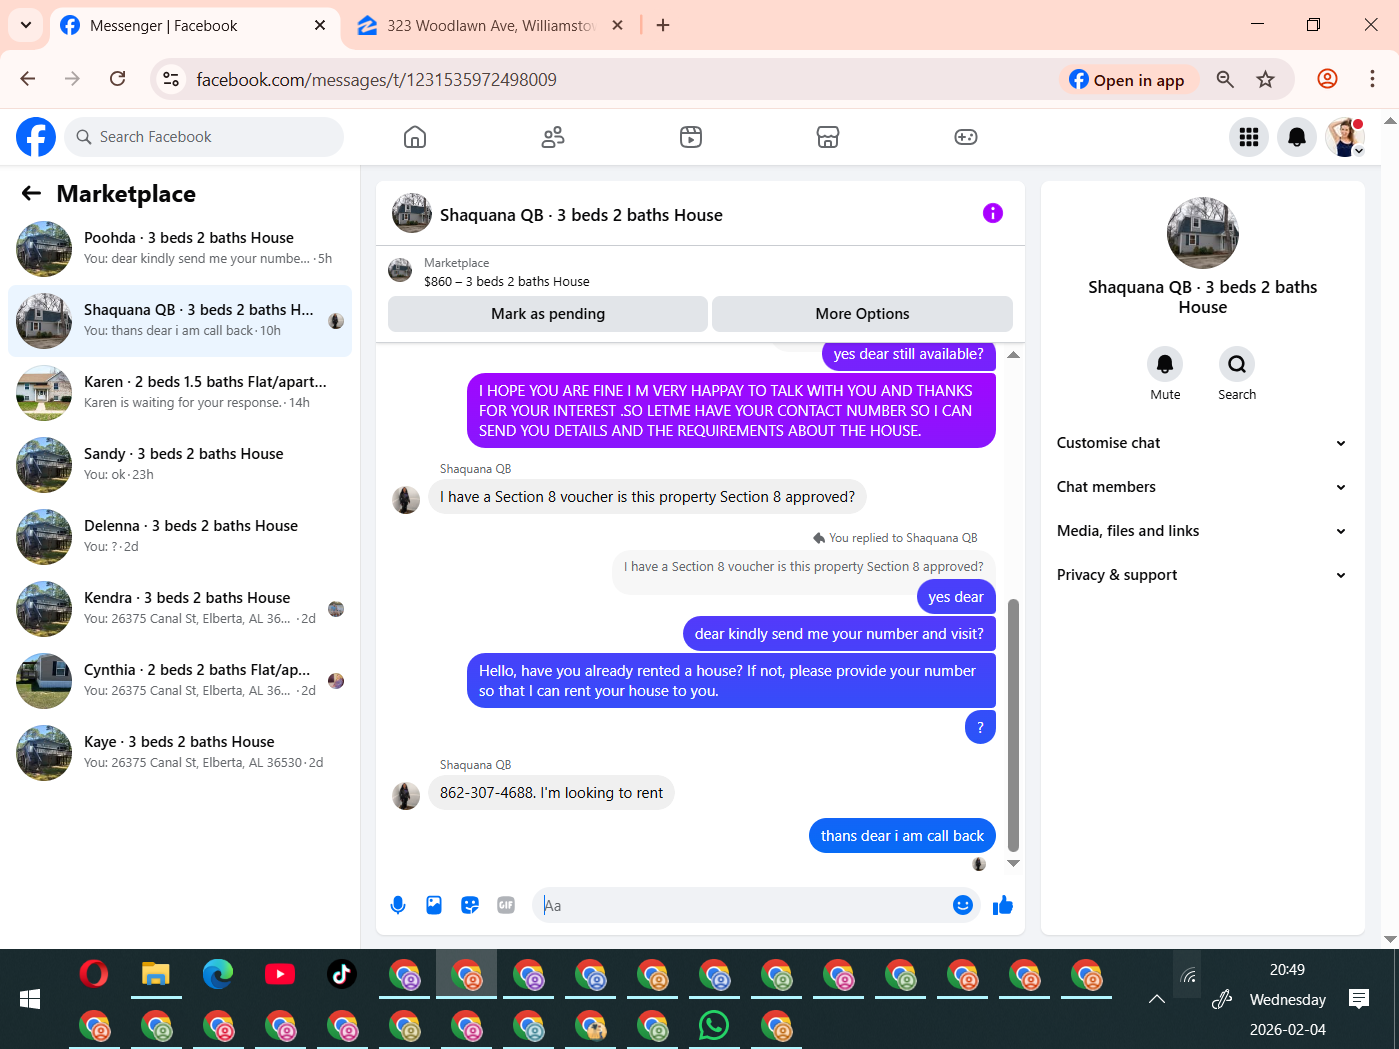Open Poohda conversation

point(180,249)
